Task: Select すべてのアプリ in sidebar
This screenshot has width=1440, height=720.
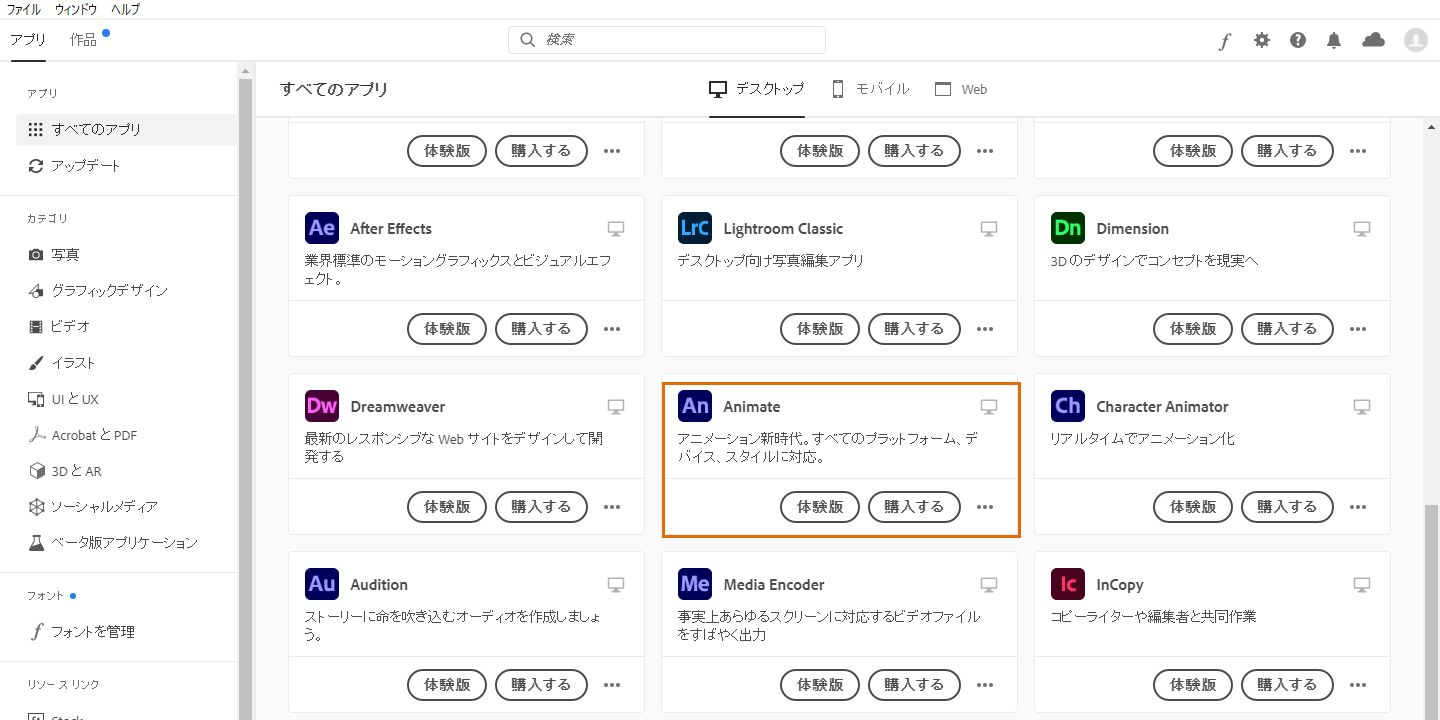Action: [x=126, y=129]
